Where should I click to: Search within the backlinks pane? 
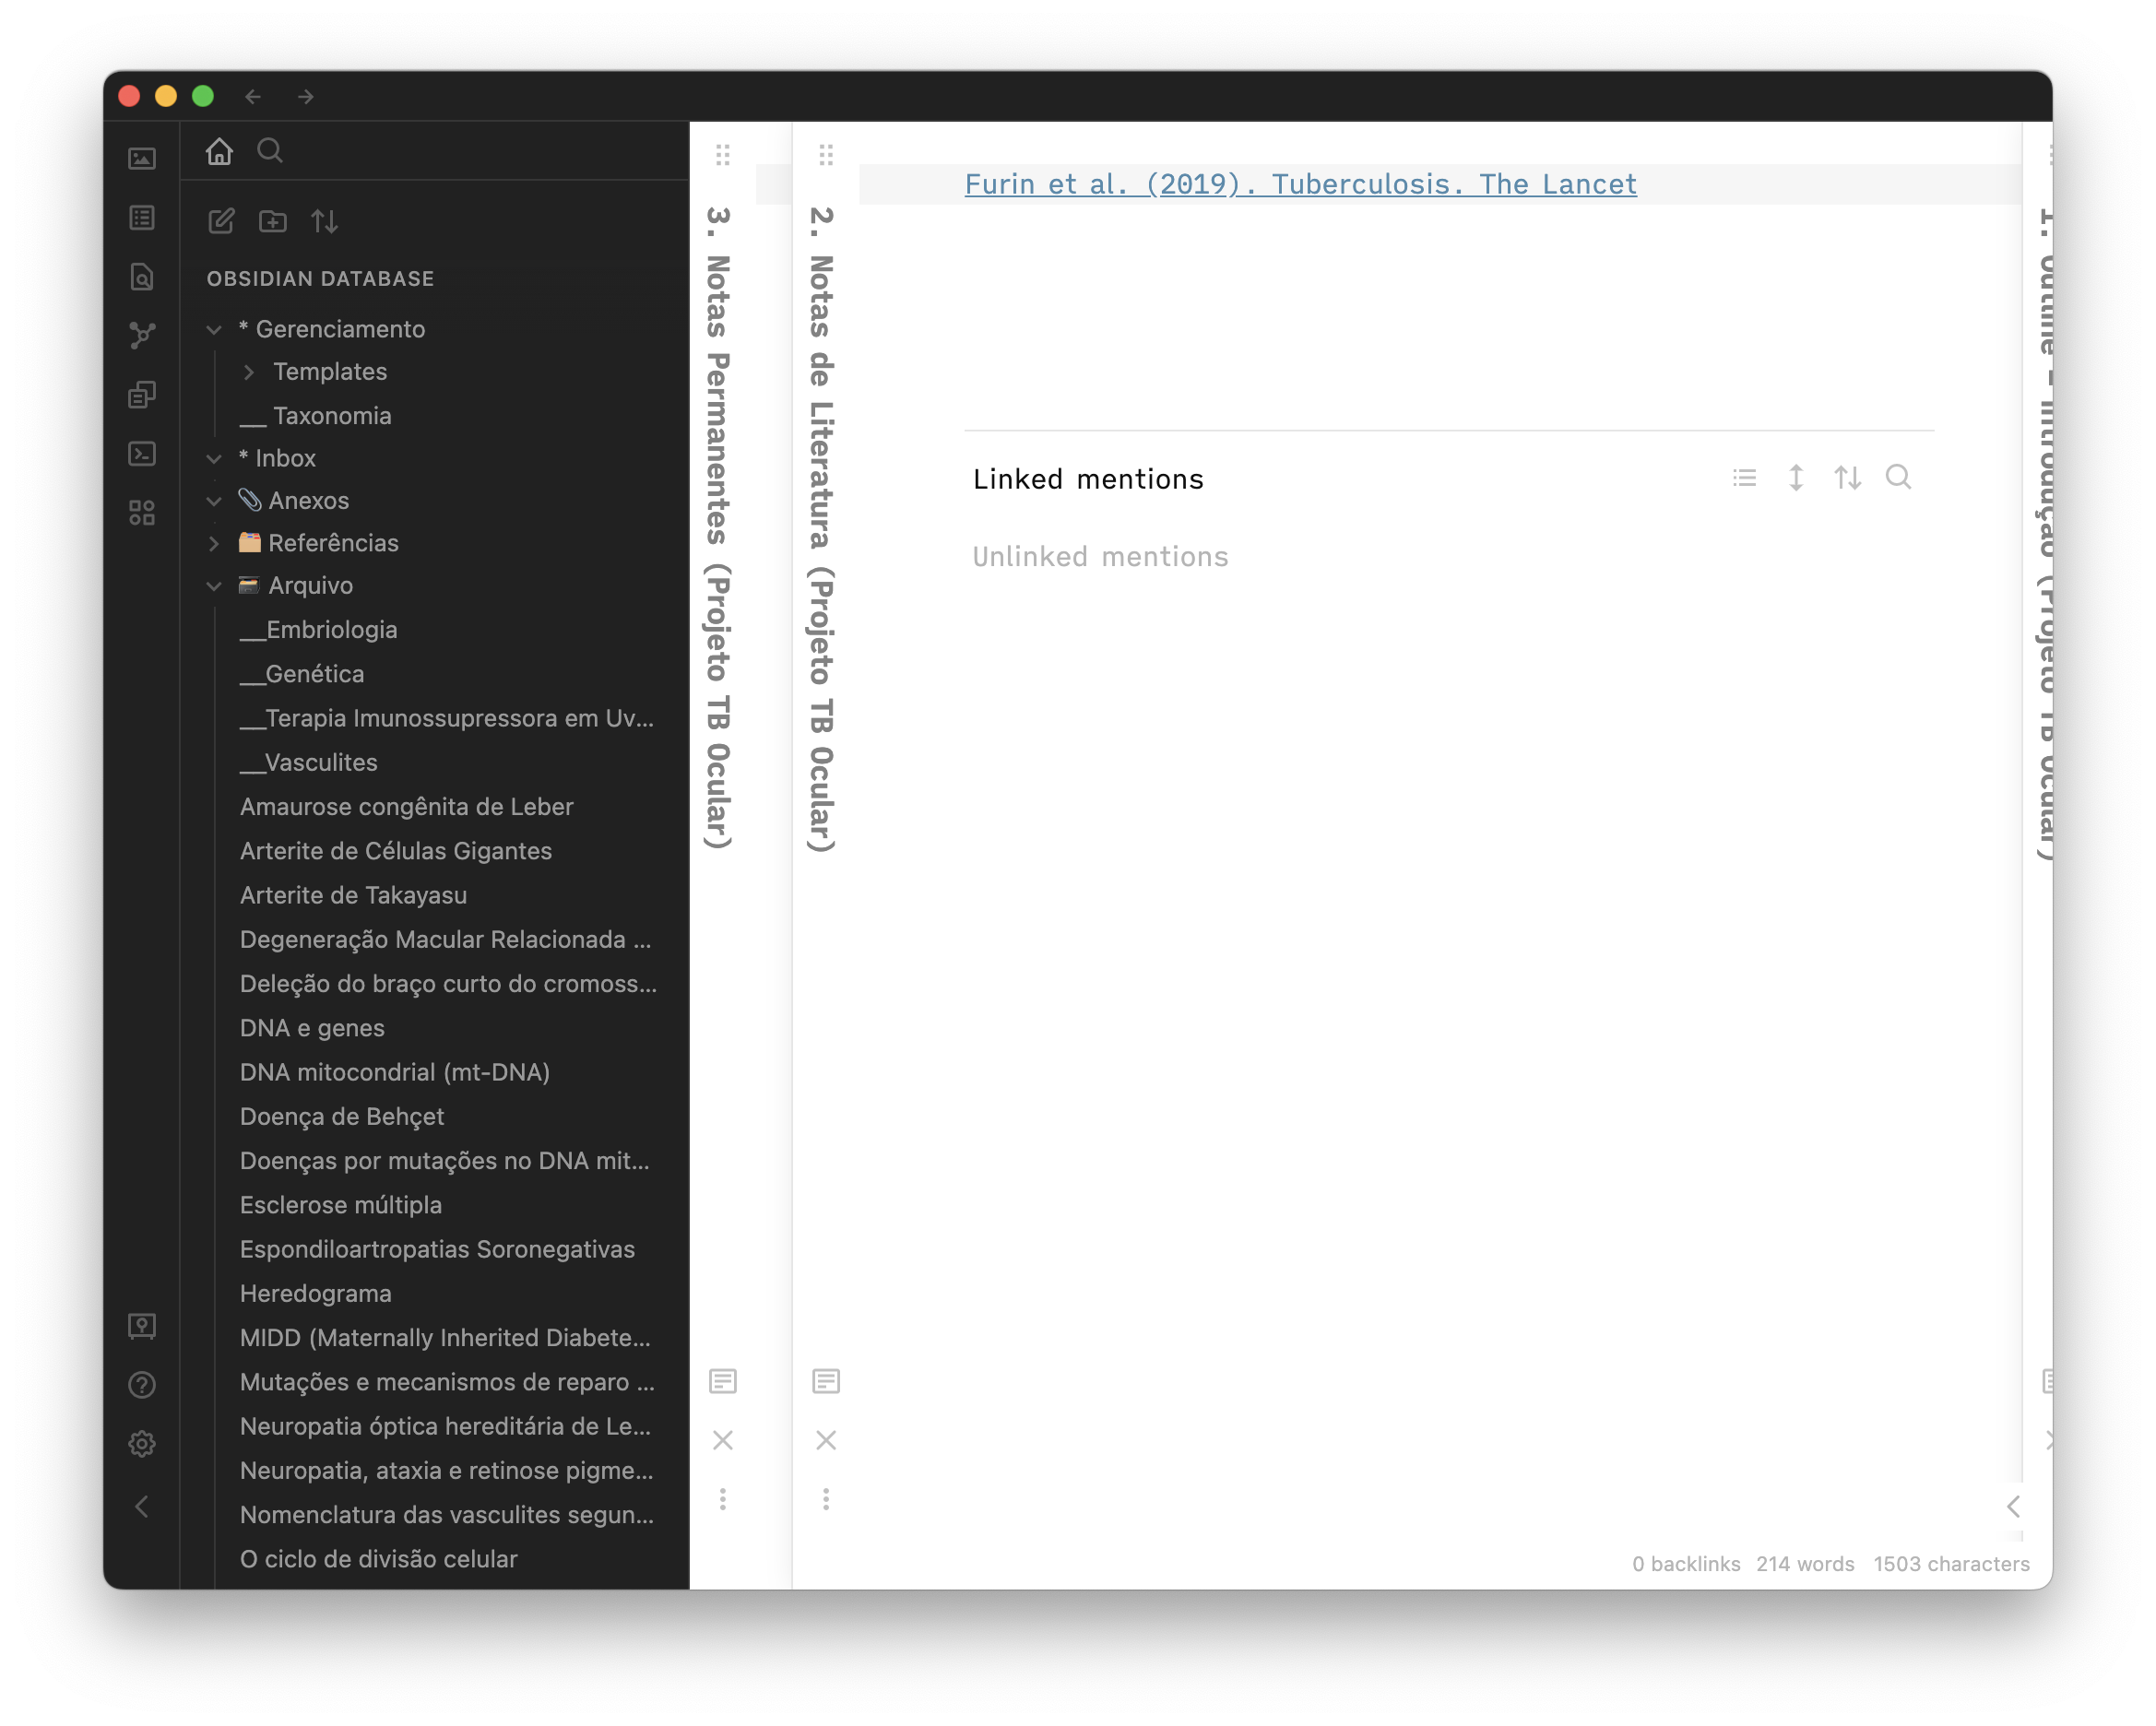(x=1899, y=478)
